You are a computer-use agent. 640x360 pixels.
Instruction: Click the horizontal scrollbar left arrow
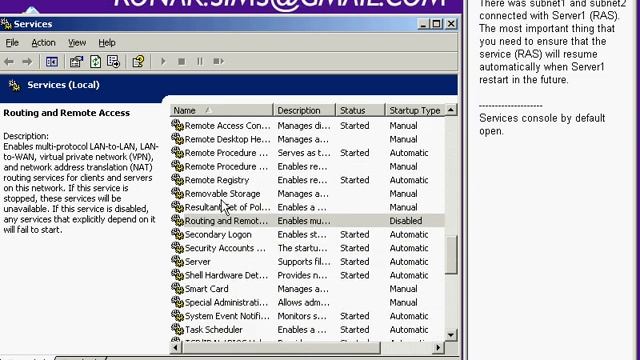[176, 348]
